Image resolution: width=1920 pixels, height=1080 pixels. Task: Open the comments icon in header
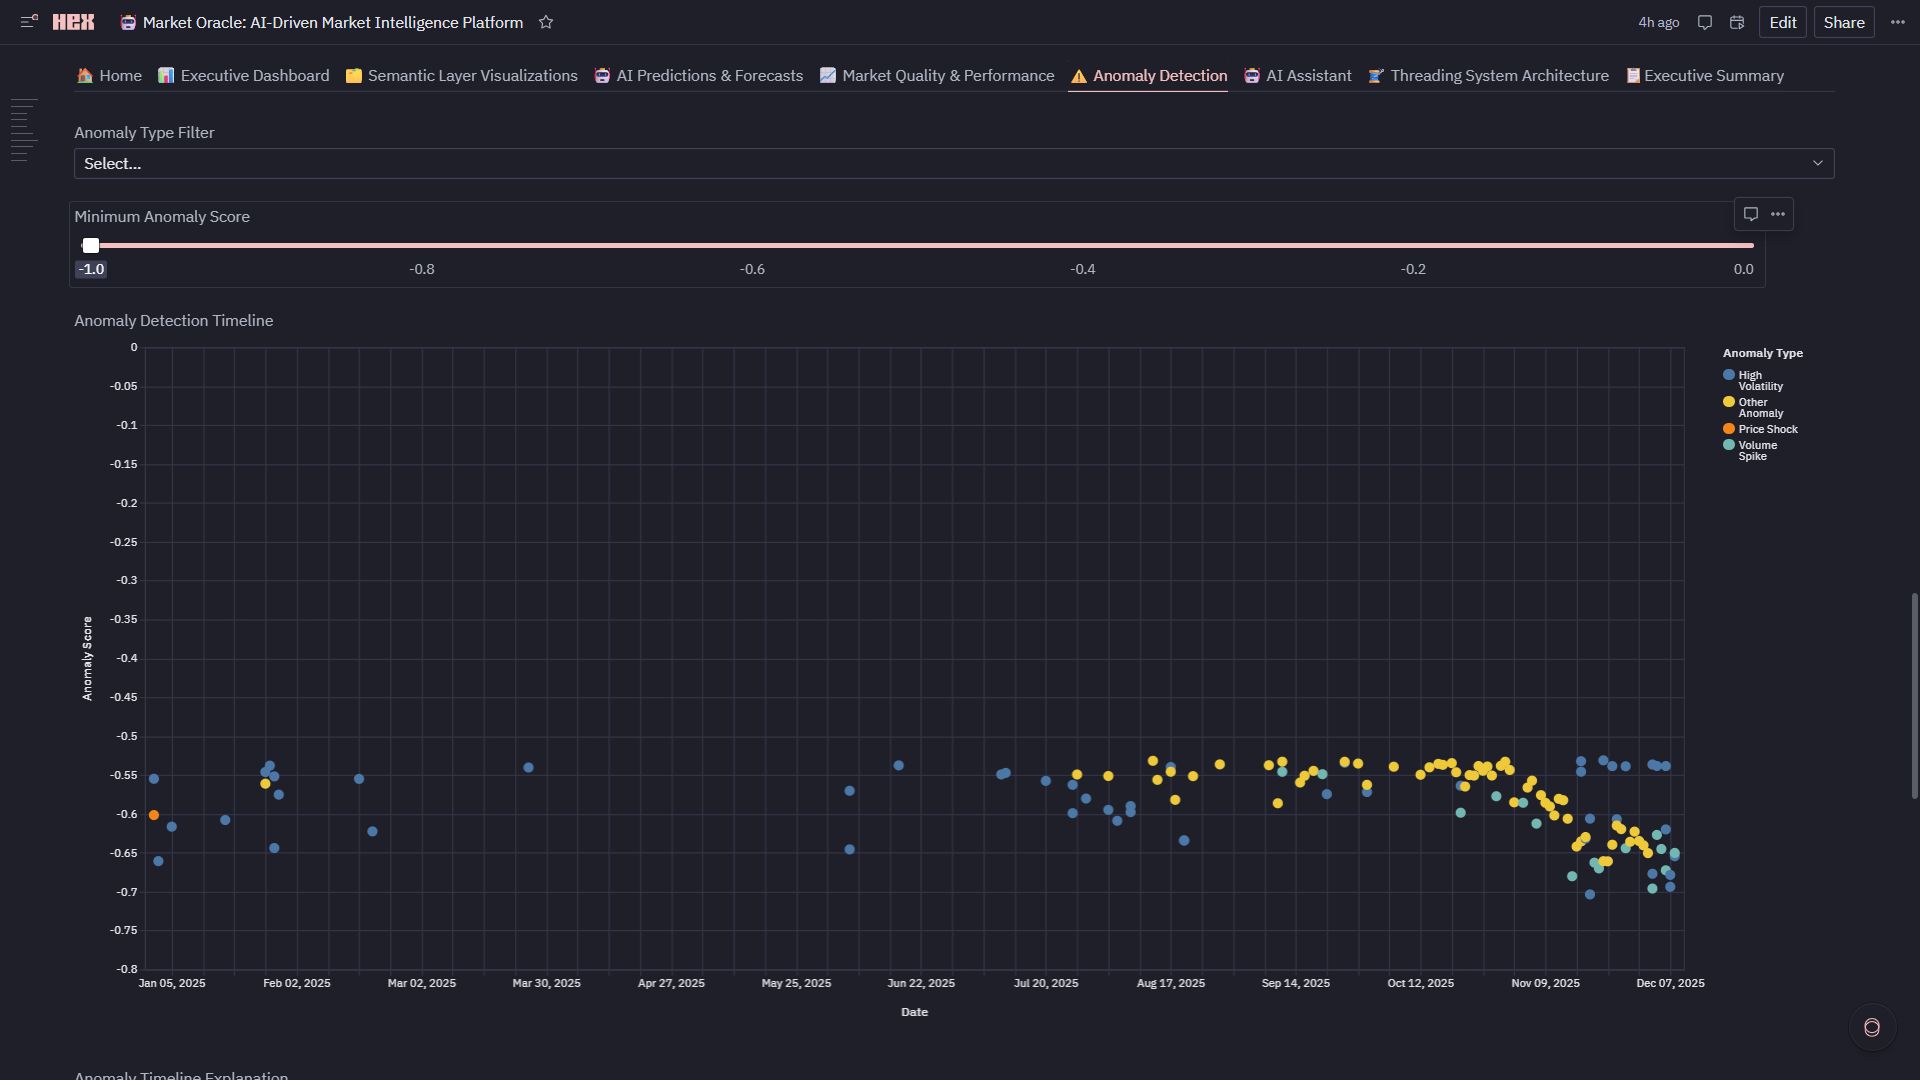click(x=1705, y=22)
